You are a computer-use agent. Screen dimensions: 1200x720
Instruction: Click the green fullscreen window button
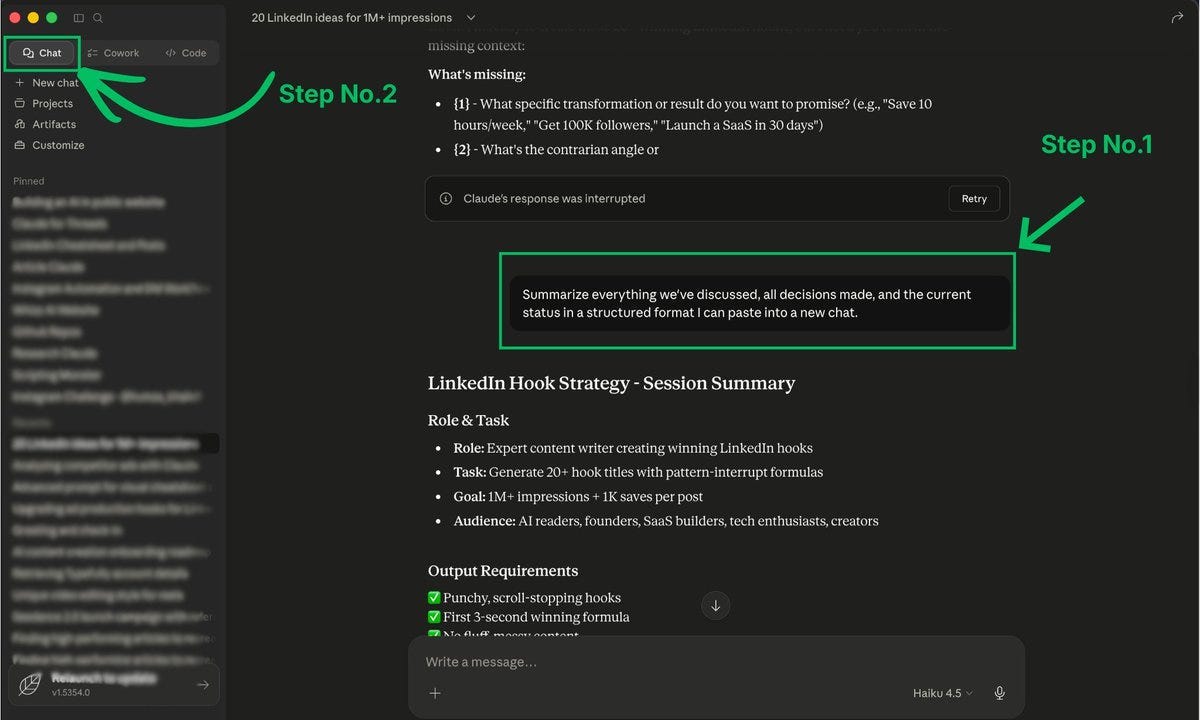tap(52, 18)
